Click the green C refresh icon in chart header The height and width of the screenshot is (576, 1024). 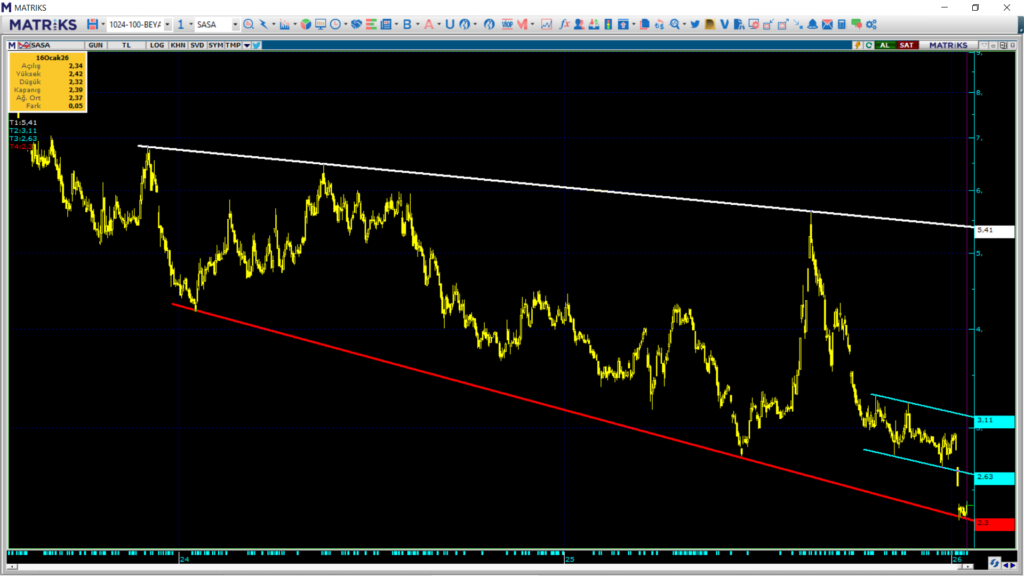869,45
